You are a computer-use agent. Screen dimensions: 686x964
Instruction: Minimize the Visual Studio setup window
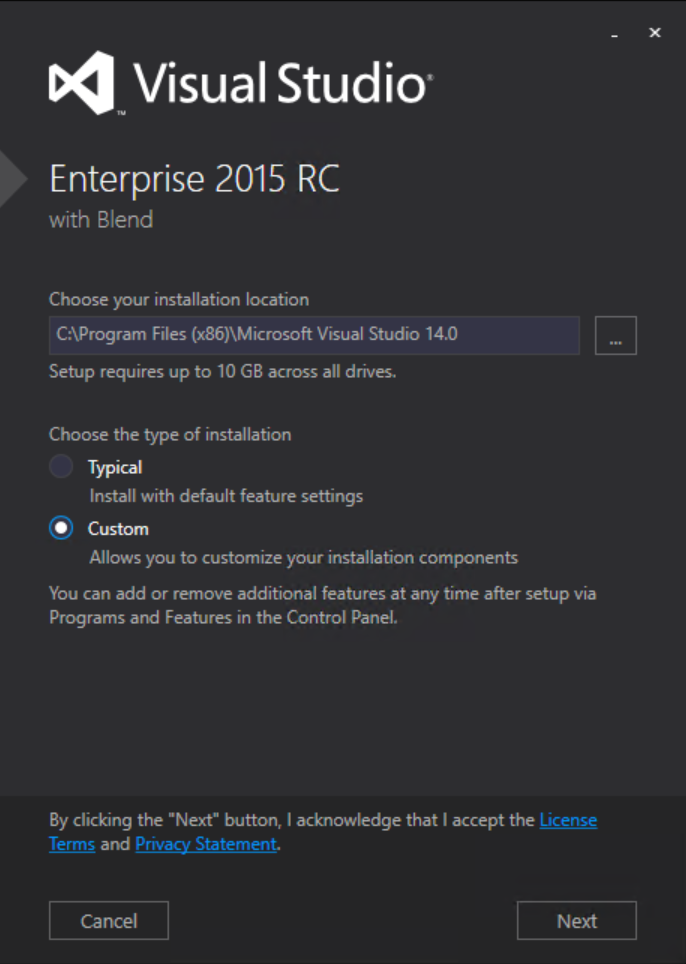pyautogui.click(x=615, y=34)
